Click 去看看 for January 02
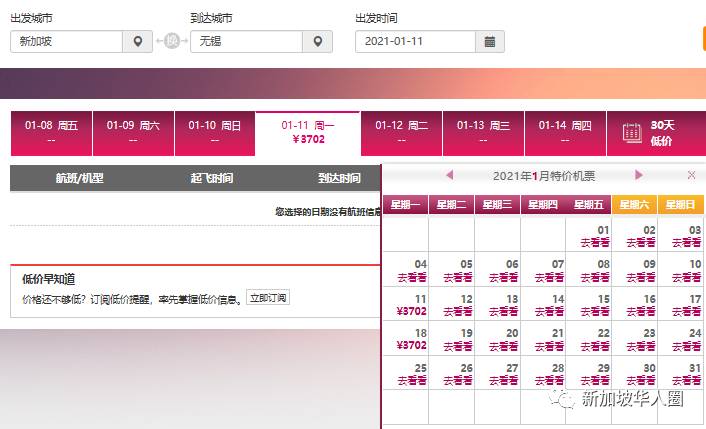706x429 pixels. tap(641, 243)
